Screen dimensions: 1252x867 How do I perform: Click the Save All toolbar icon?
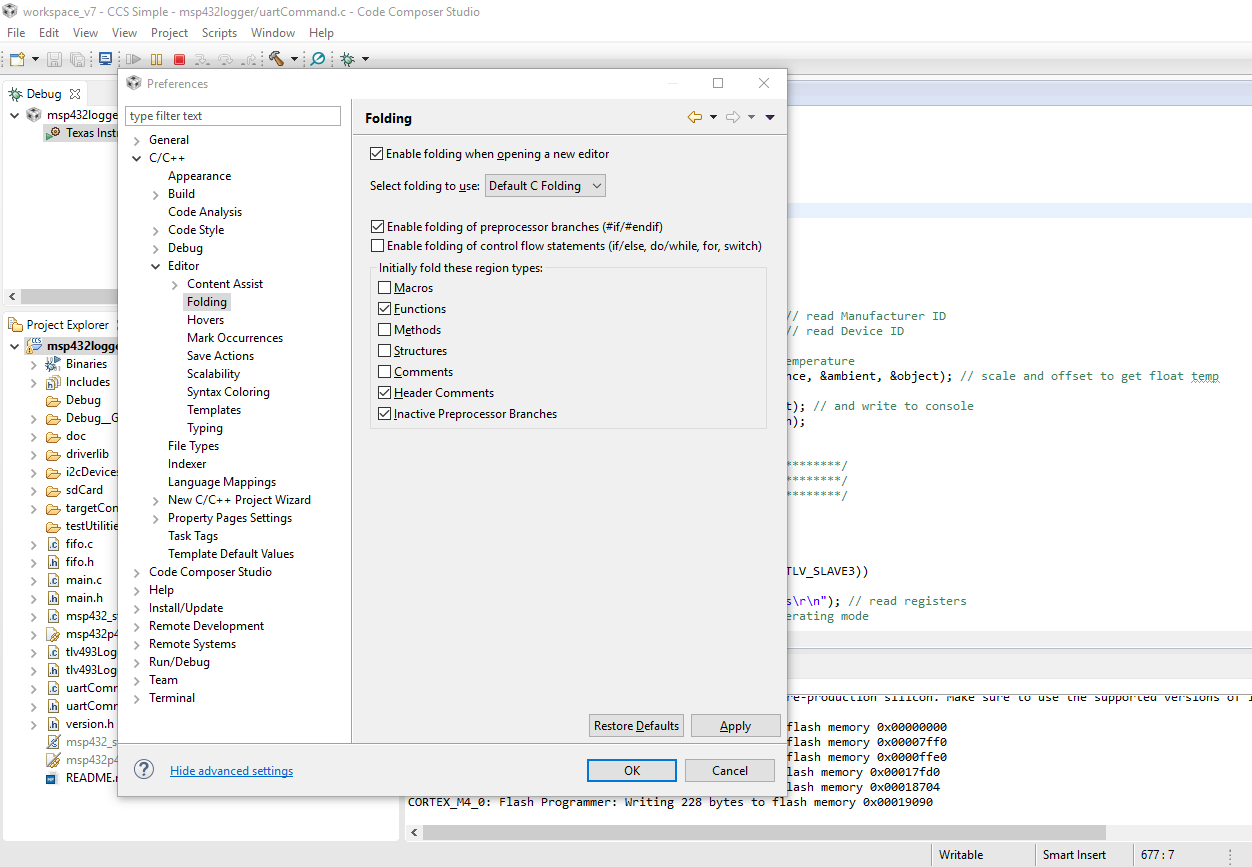[77, 59]
